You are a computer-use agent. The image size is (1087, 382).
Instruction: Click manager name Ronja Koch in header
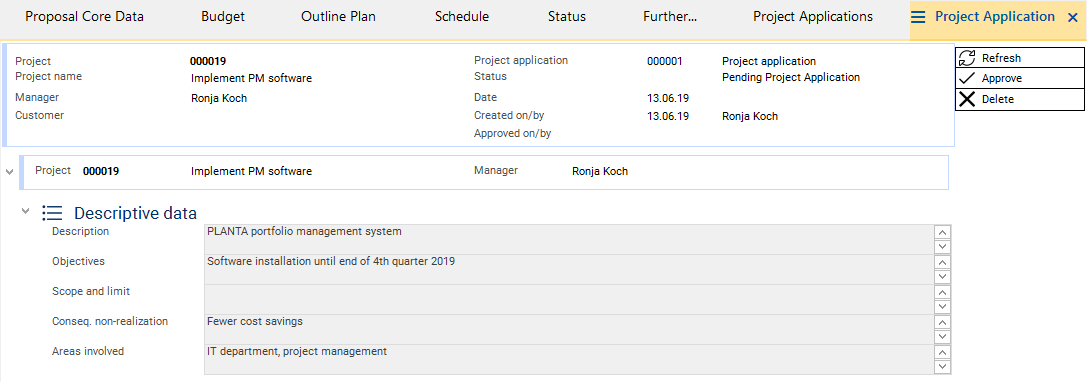(x=218, y=98)
